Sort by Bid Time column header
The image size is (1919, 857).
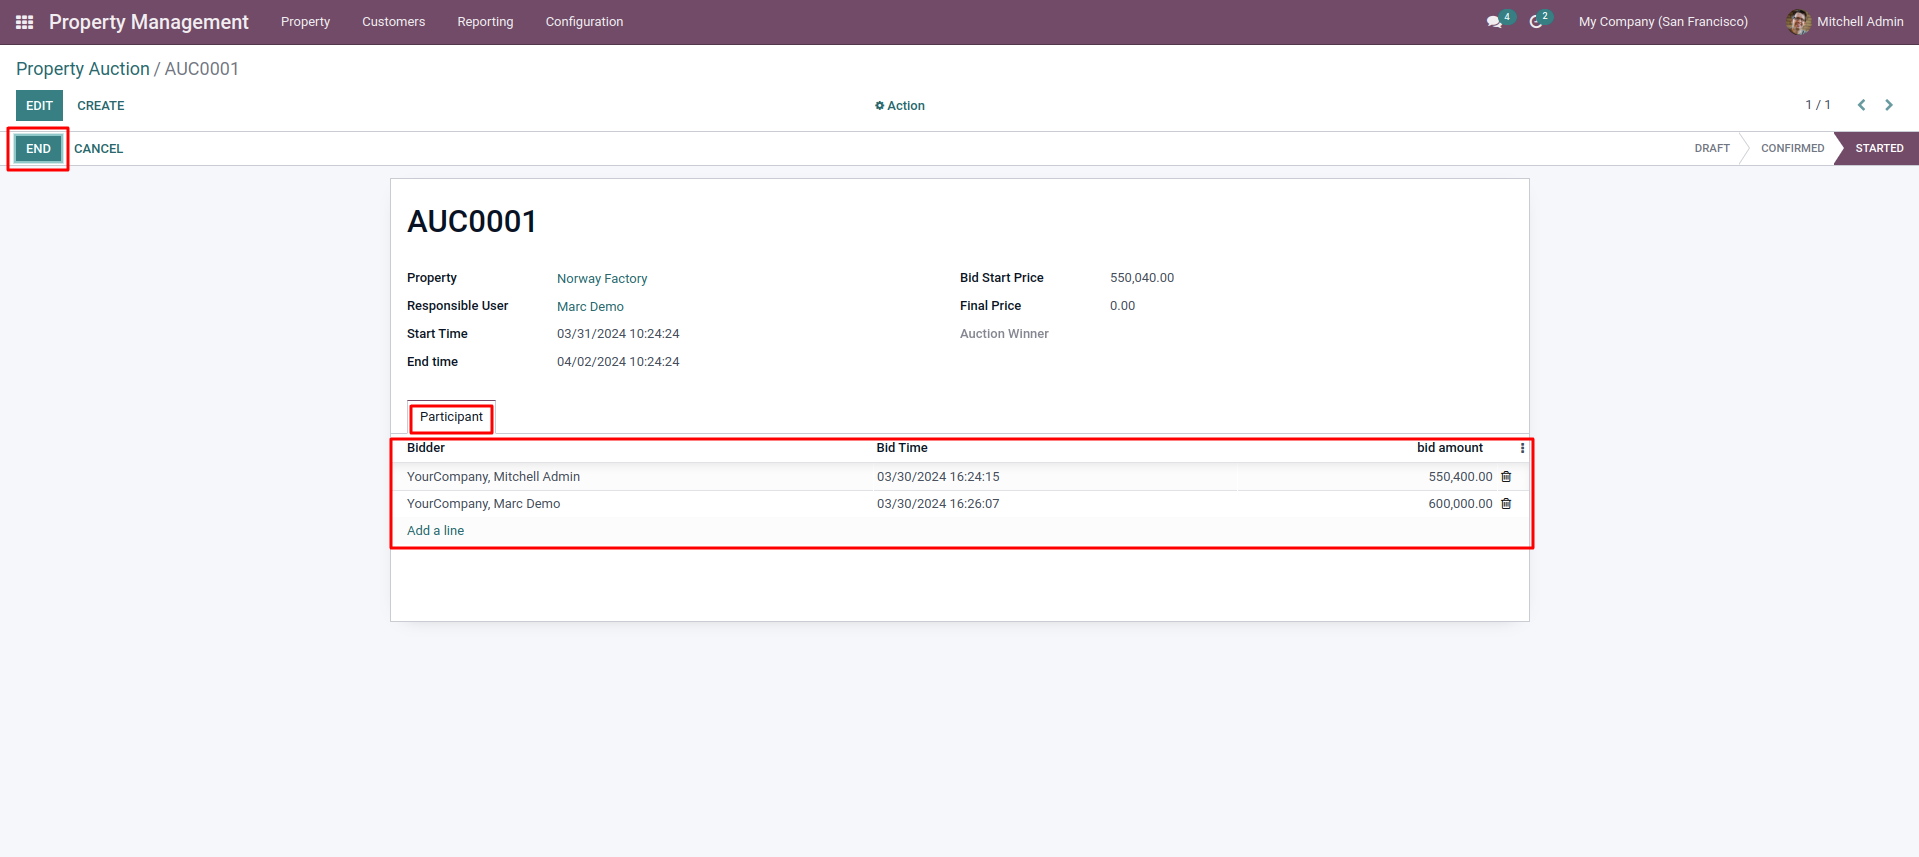pyautogui.click(x=902, y=448)
